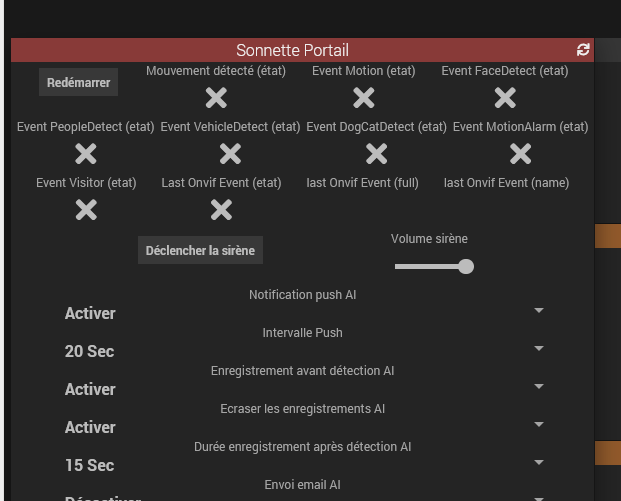The width and height of the screenshot is (621, 501).
Task: Trigger the siren with Déclencher la sirène
Action: pos(200,250)
